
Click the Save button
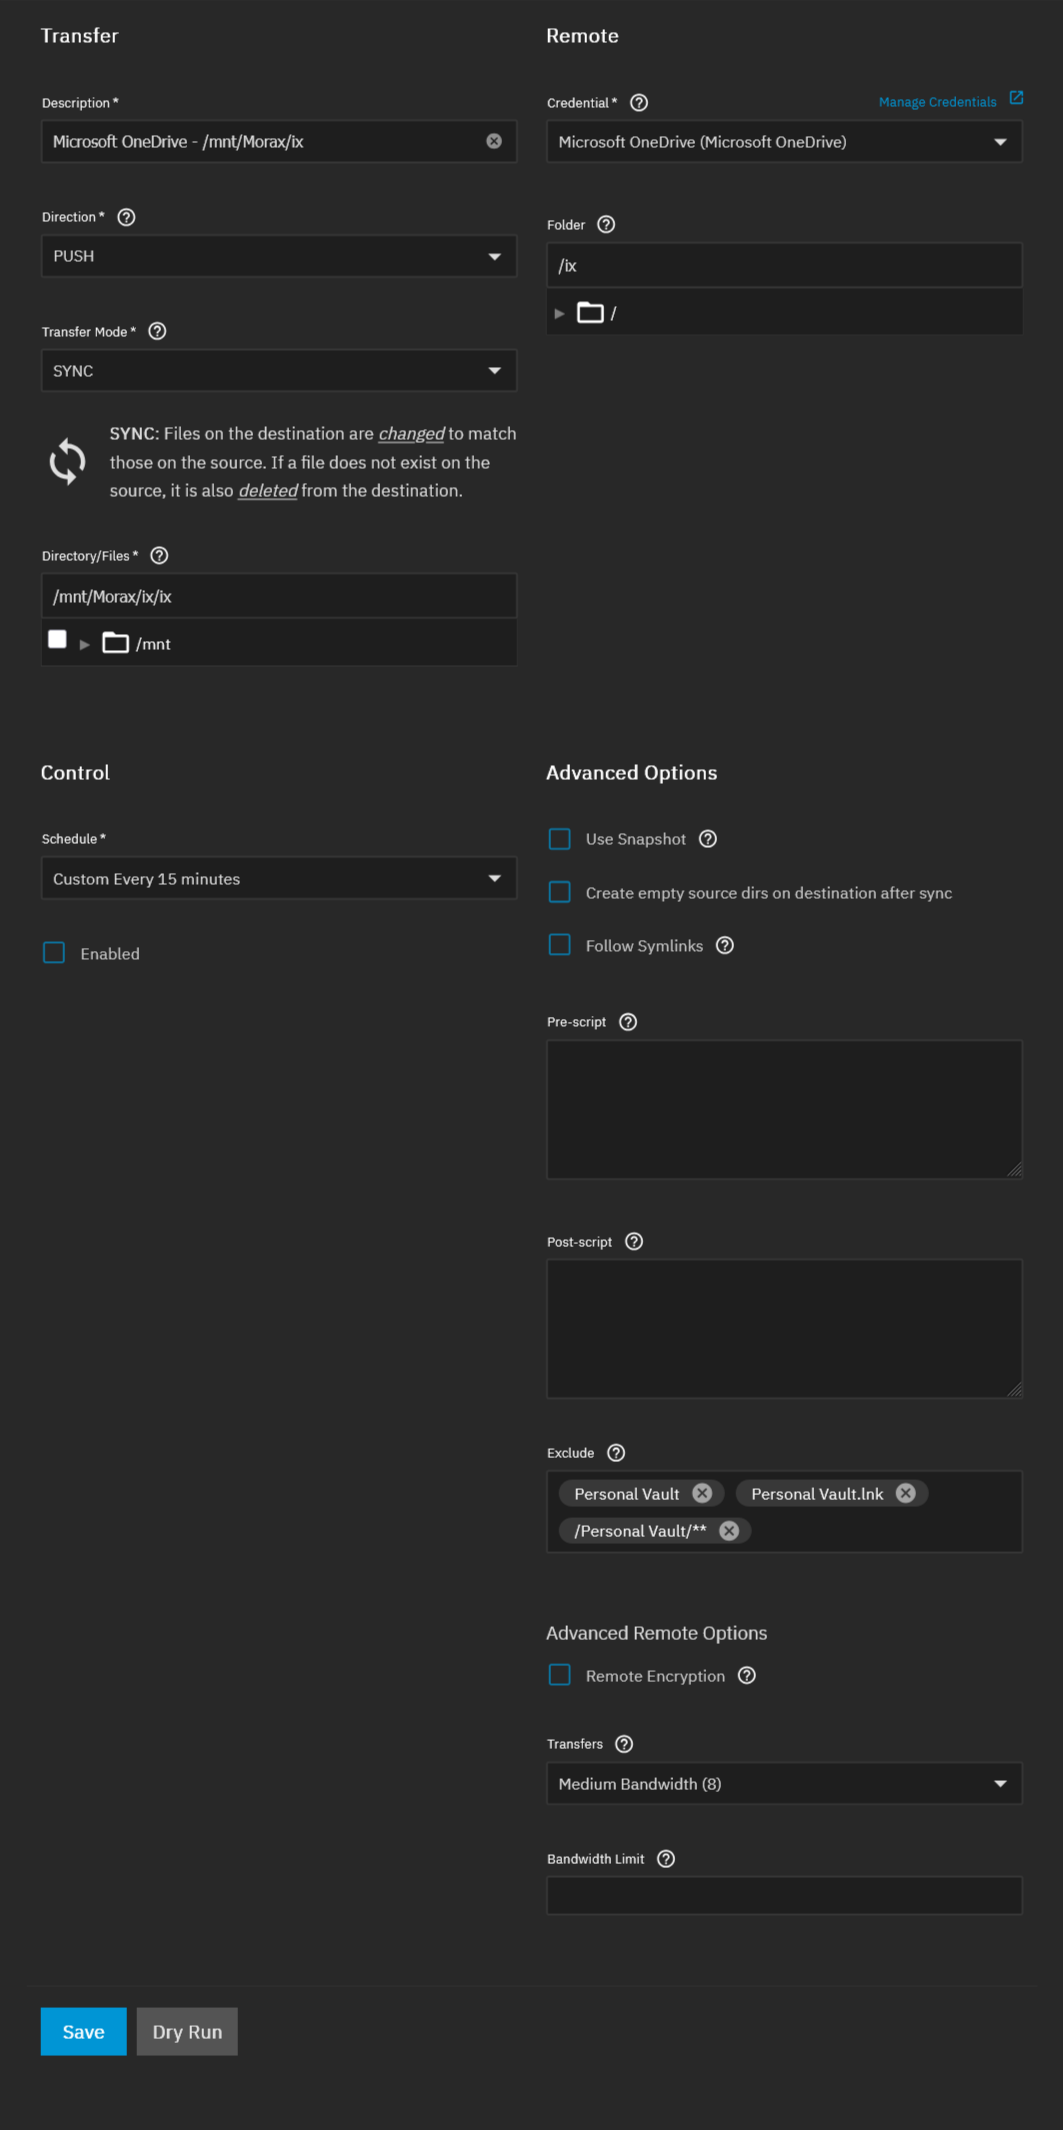tap(83, 2032)
